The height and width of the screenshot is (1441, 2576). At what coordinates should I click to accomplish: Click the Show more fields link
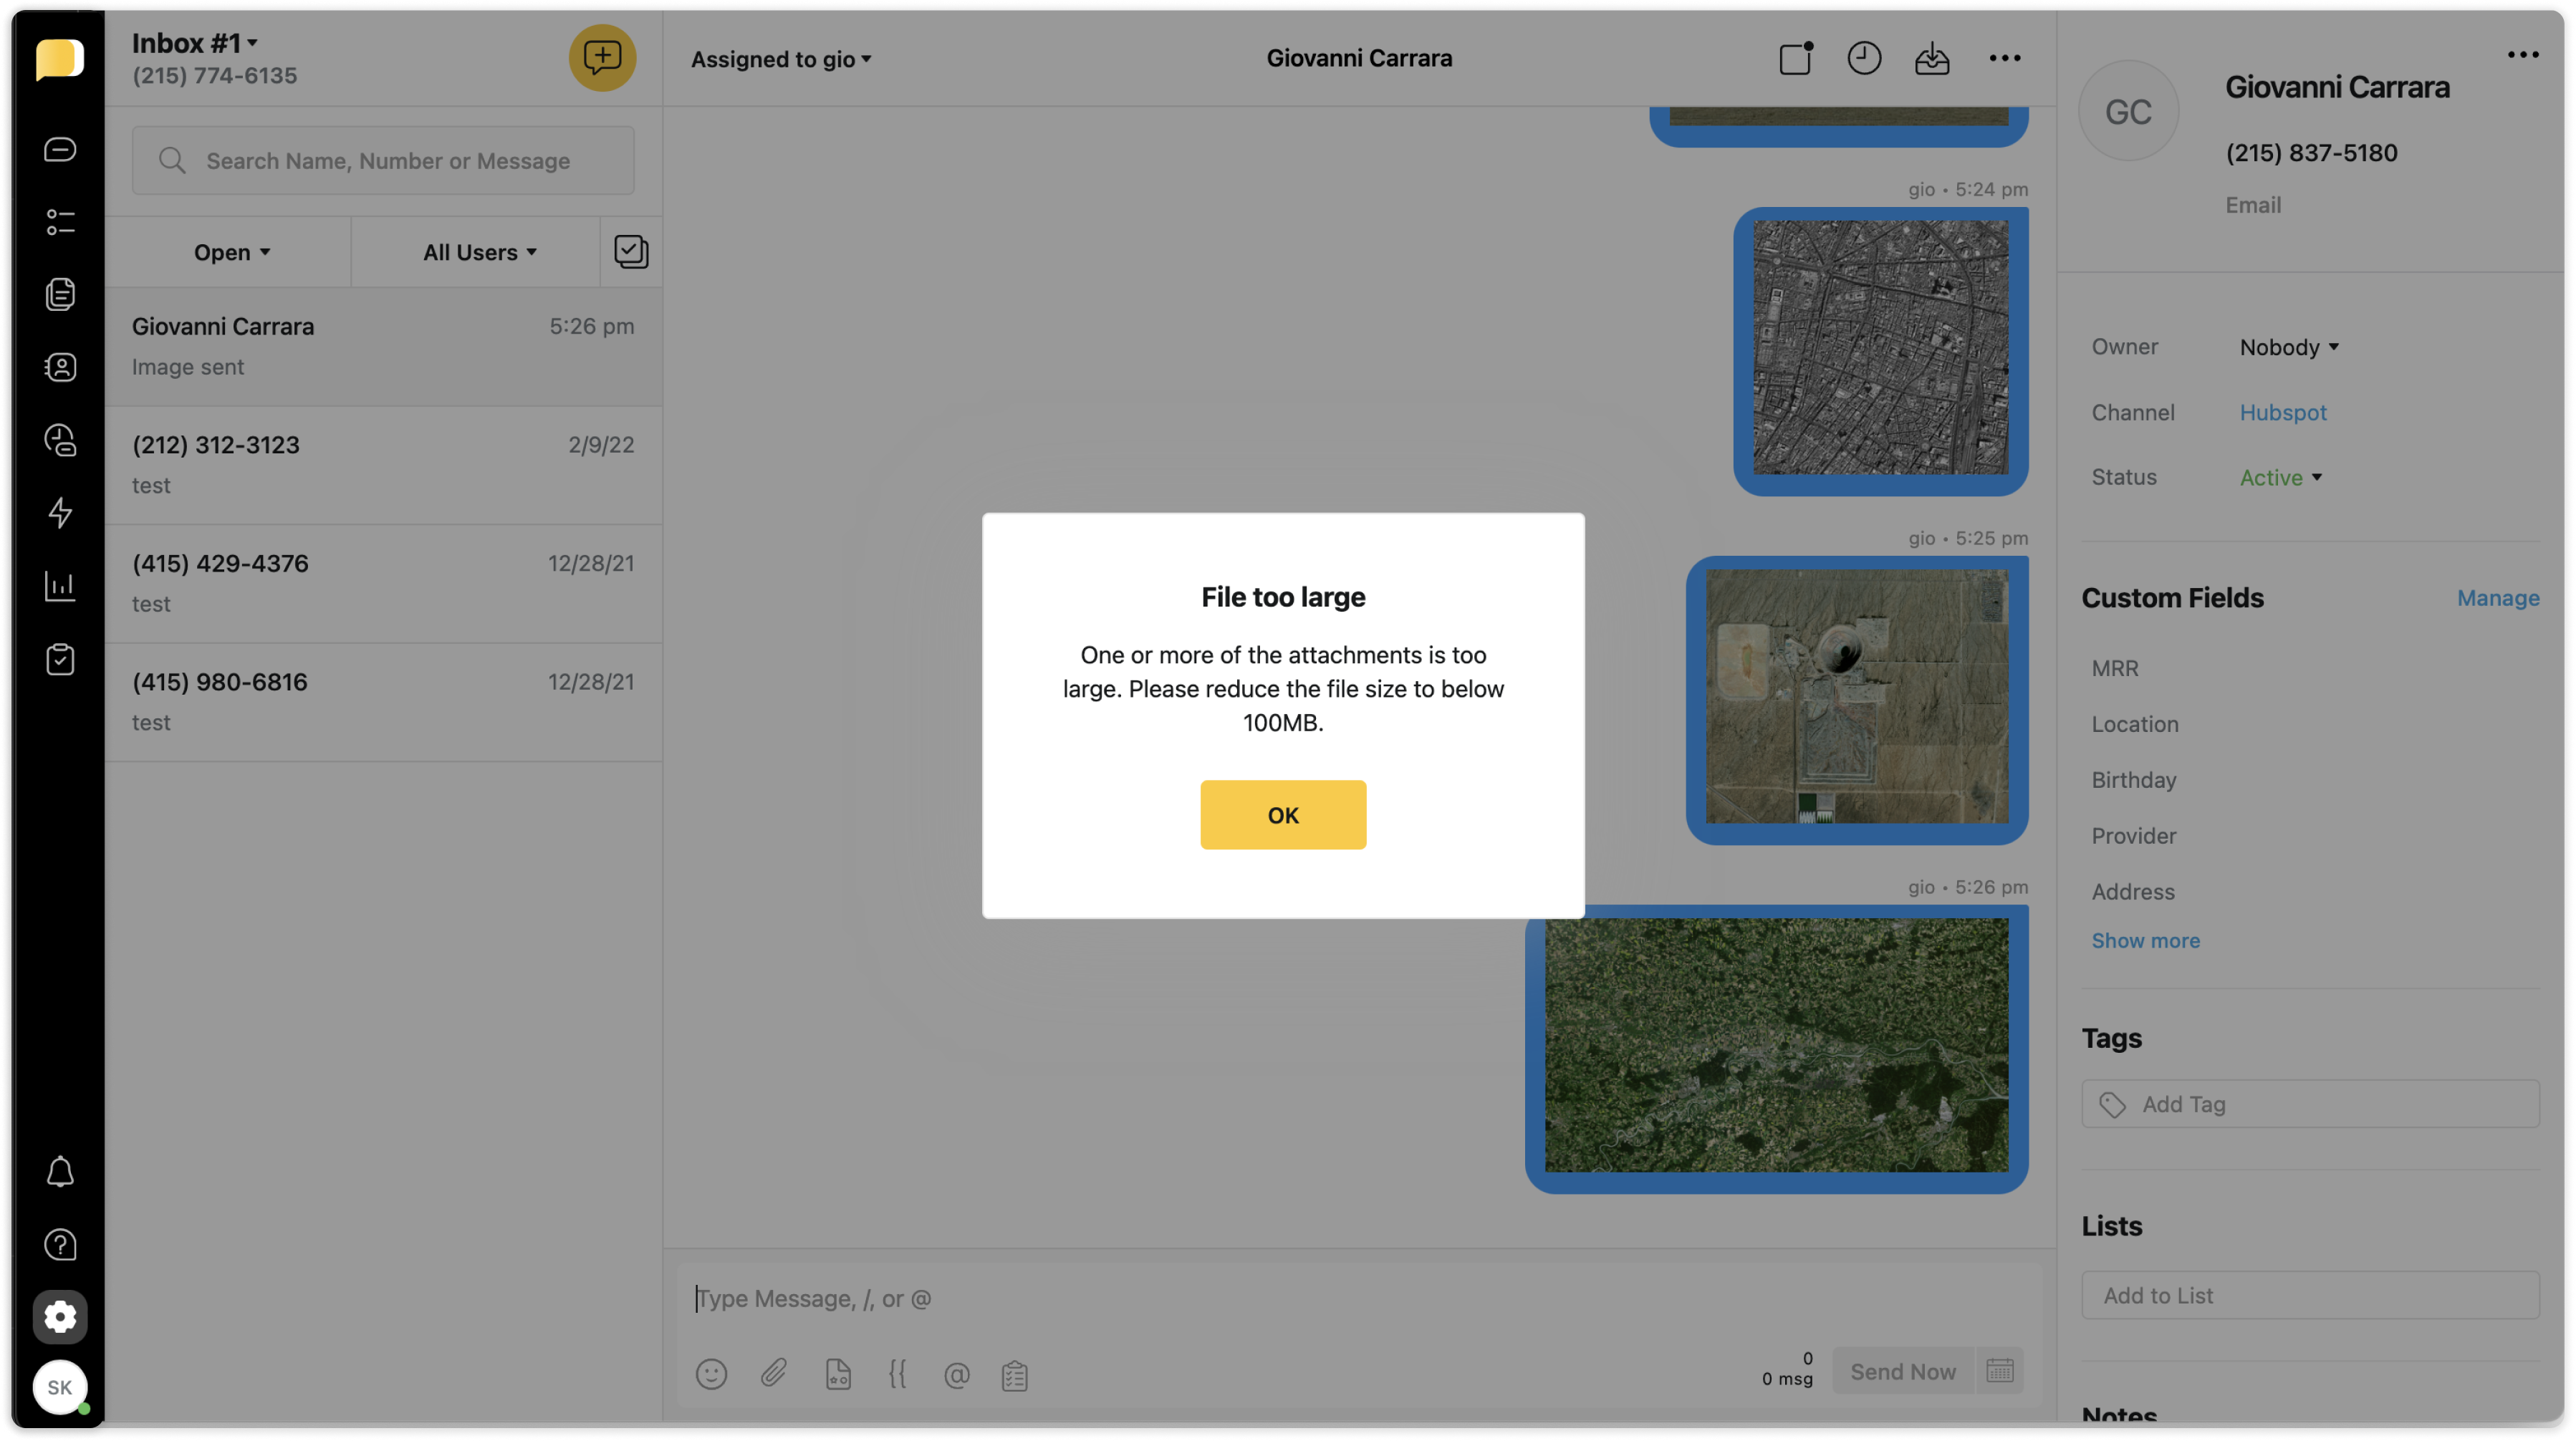(x=2145, y=940)
